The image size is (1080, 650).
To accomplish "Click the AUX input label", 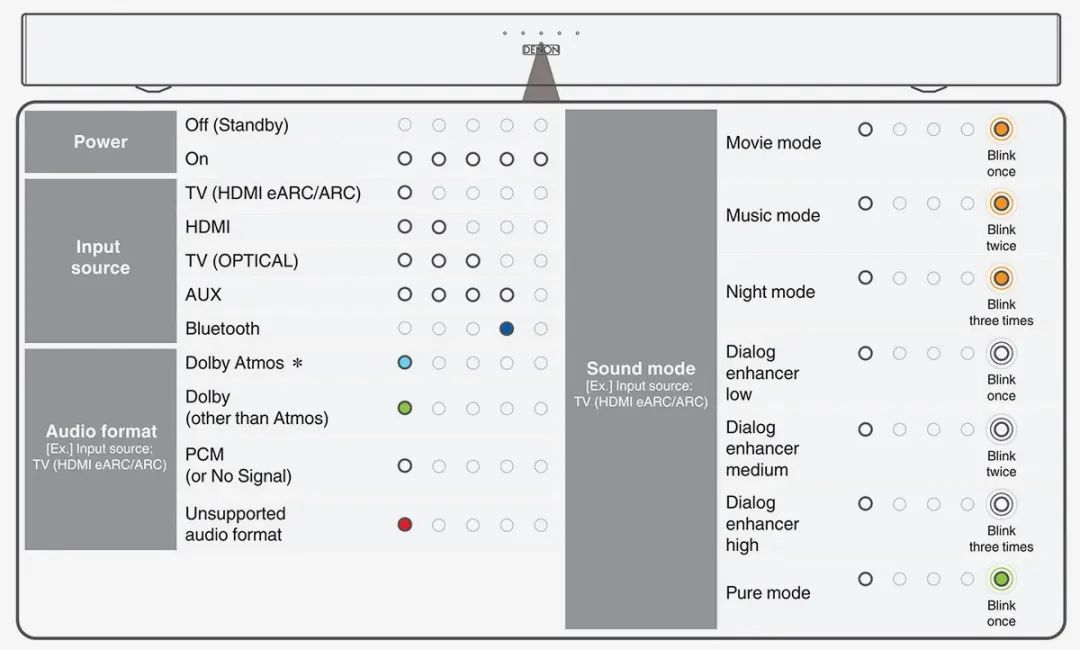I will point(203,295).
